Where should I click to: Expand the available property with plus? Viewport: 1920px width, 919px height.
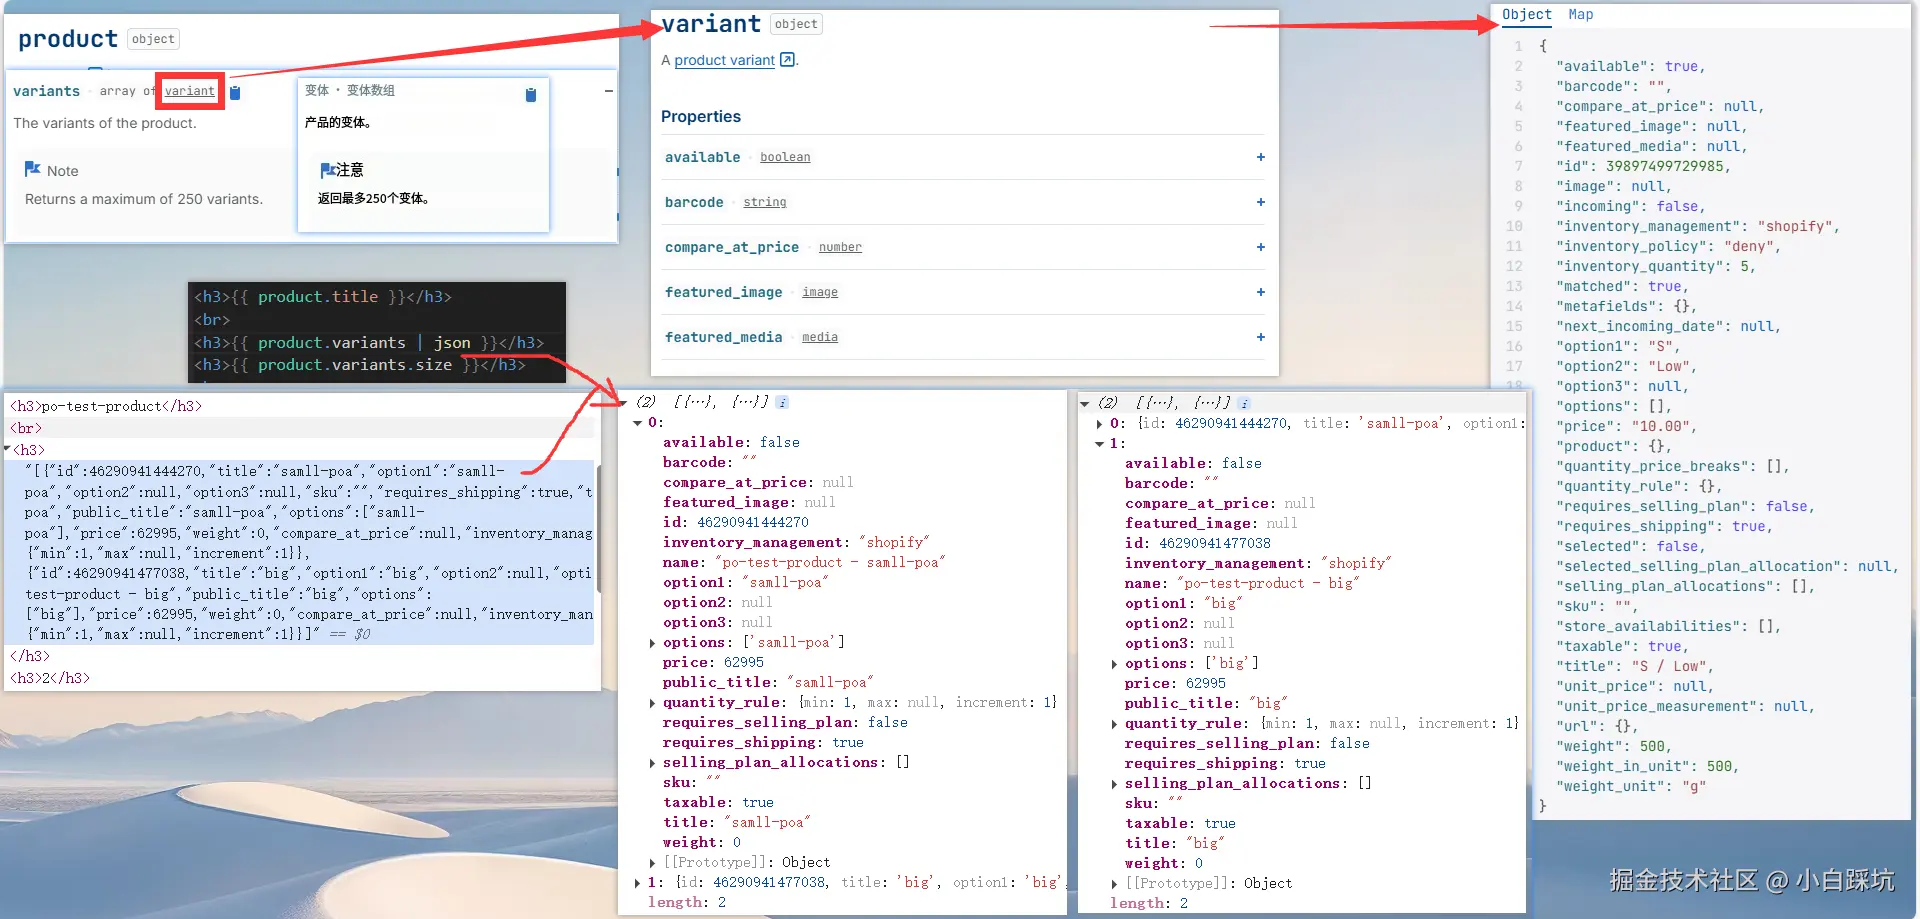pyautogui.click(x=1260, y=157)
